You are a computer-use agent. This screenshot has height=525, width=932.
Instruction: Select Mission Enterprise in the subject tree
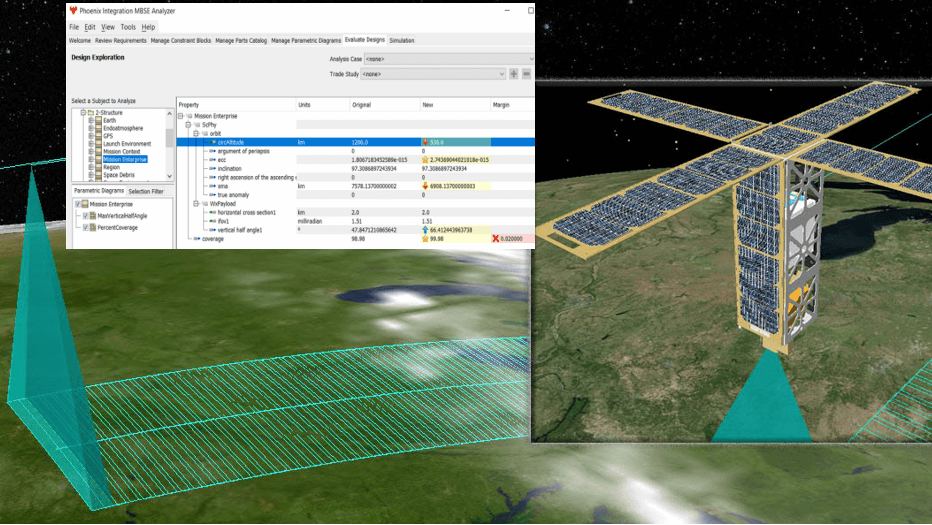(125, 159)
